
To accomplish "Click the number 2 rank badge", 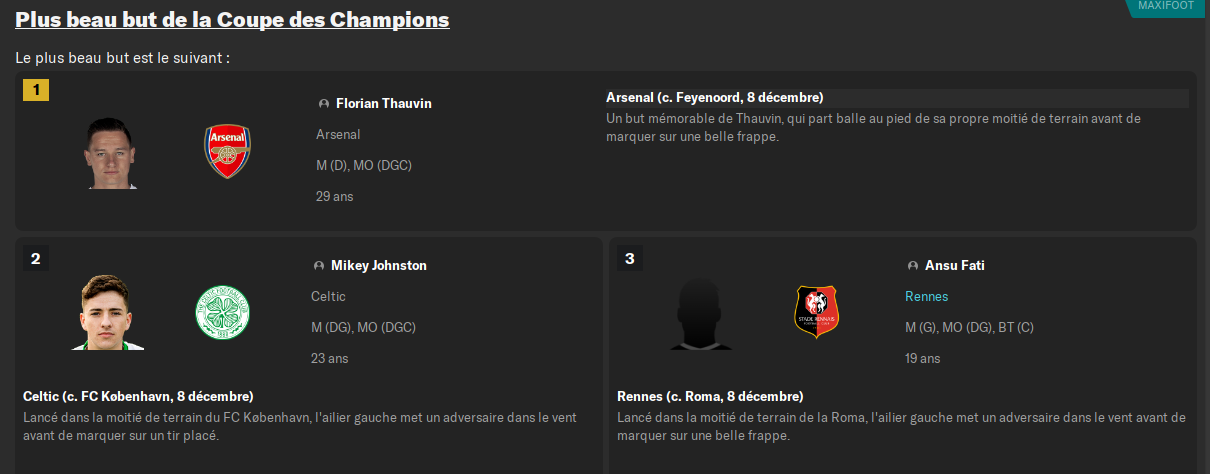I will tap(36, 259).
